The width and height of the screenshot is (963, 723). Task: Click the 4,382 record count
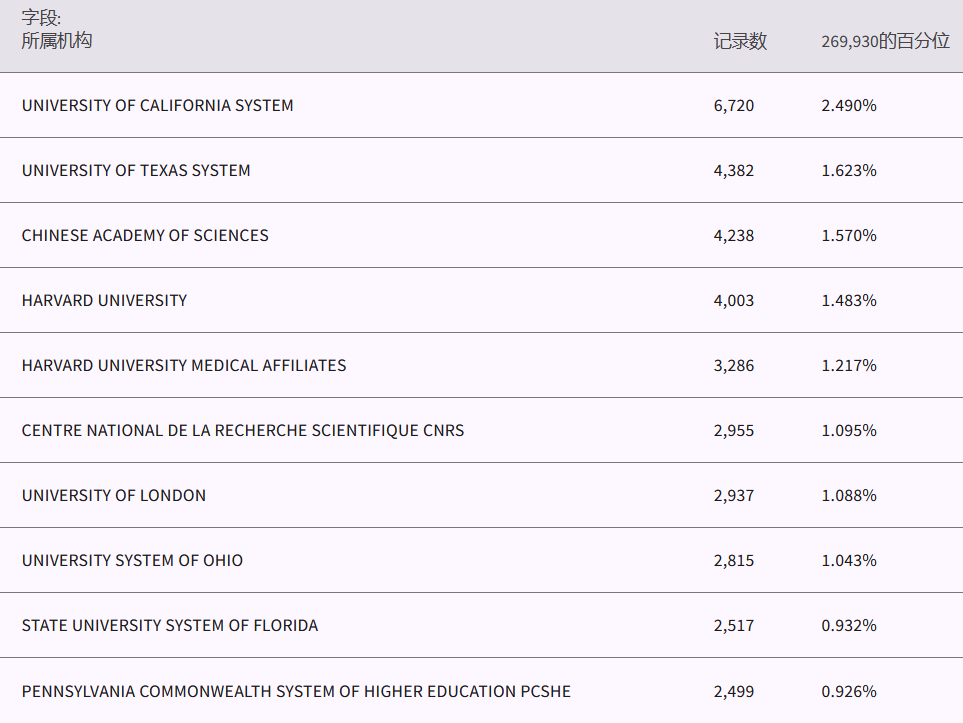734,170
